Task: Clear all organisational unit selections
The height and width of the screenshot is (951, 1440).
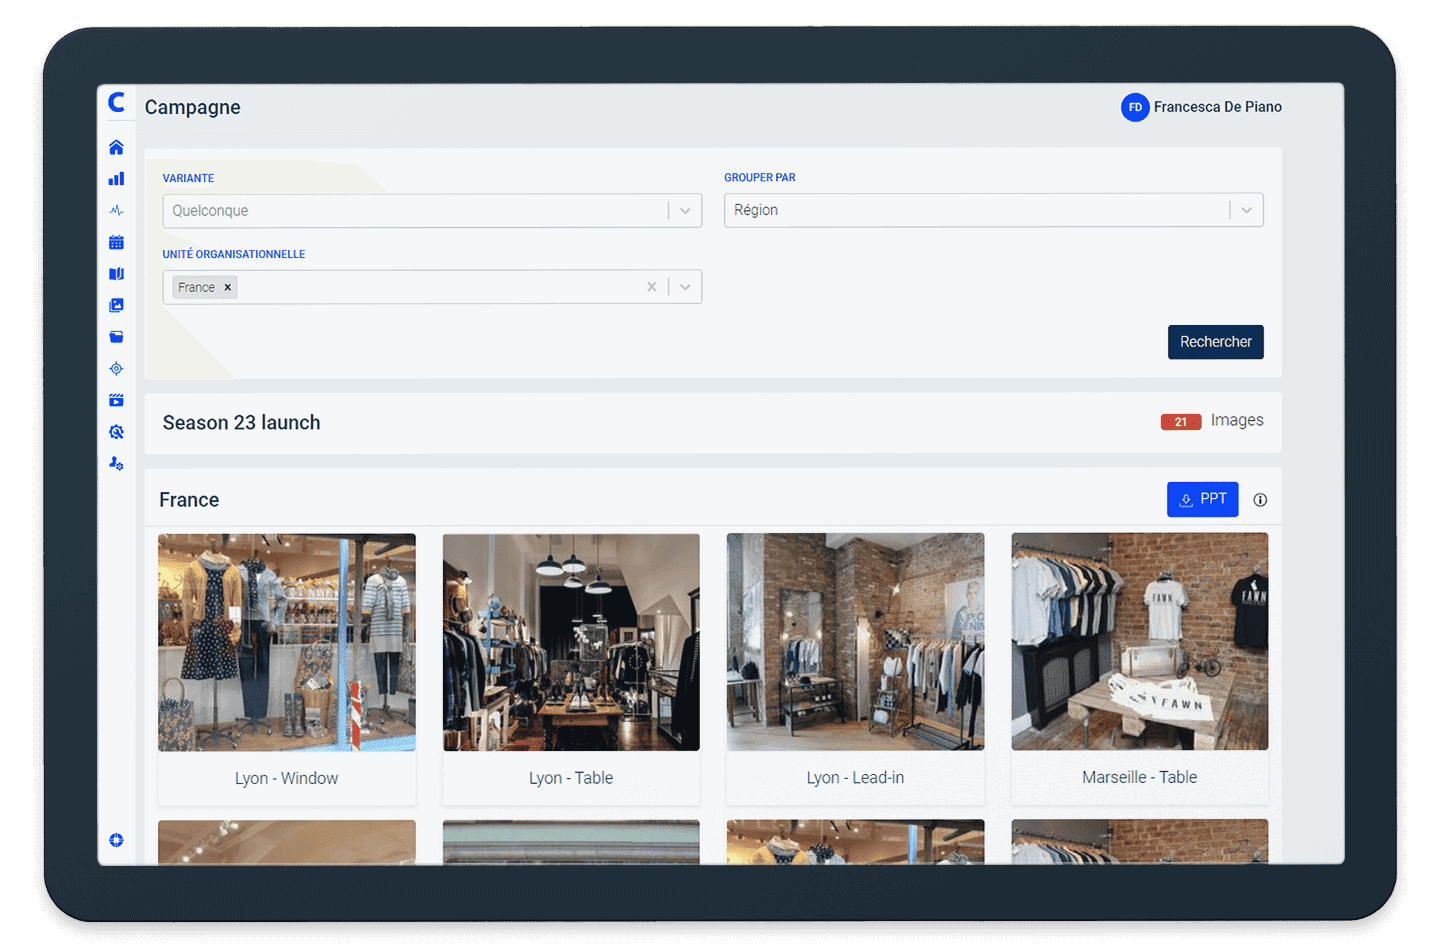Action: click(x=652, y=287)
